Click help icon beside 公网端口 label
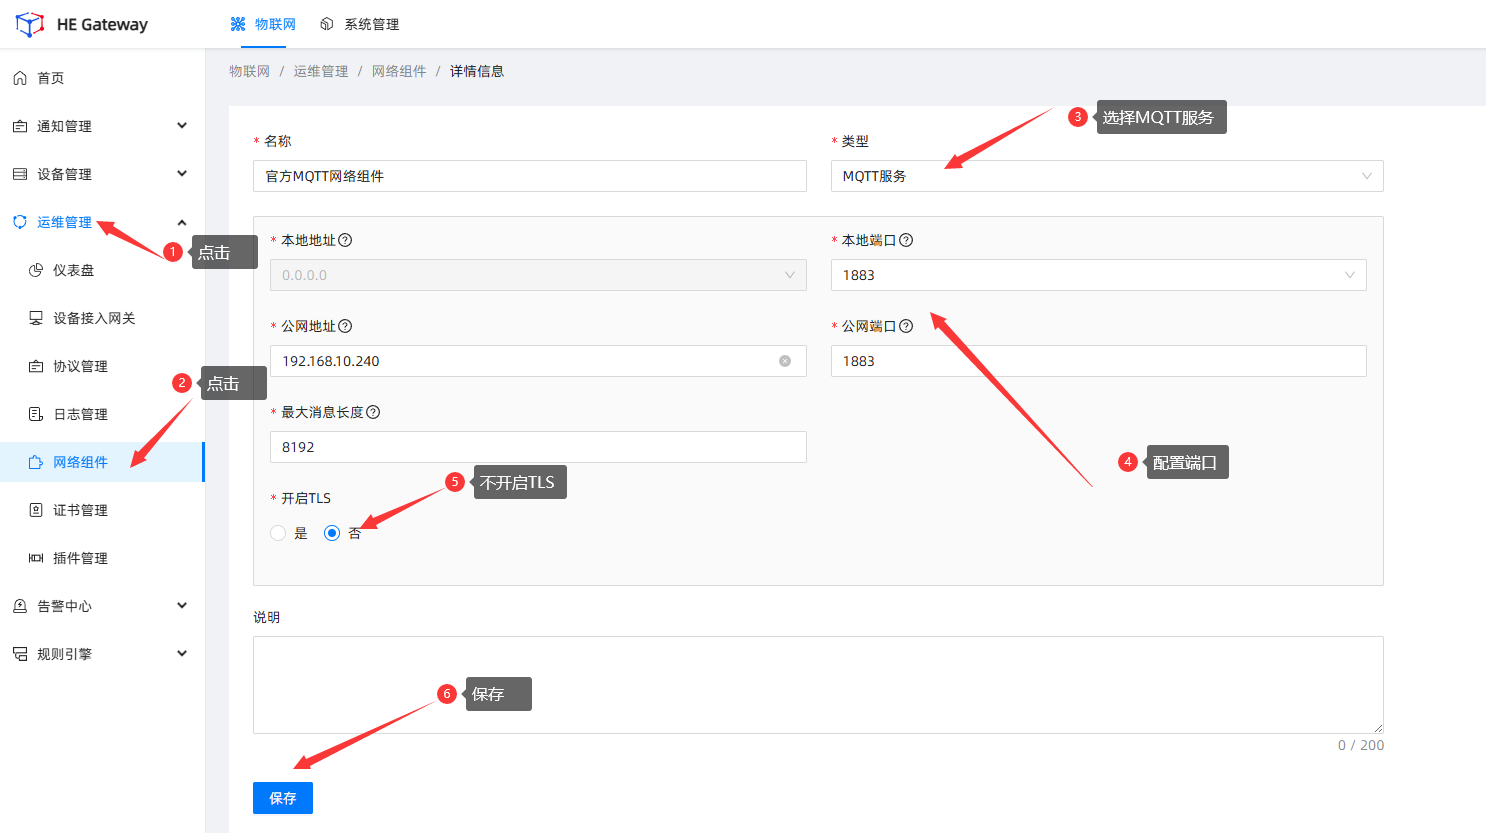Screen dimensions: 1486x833 point(906,326)
